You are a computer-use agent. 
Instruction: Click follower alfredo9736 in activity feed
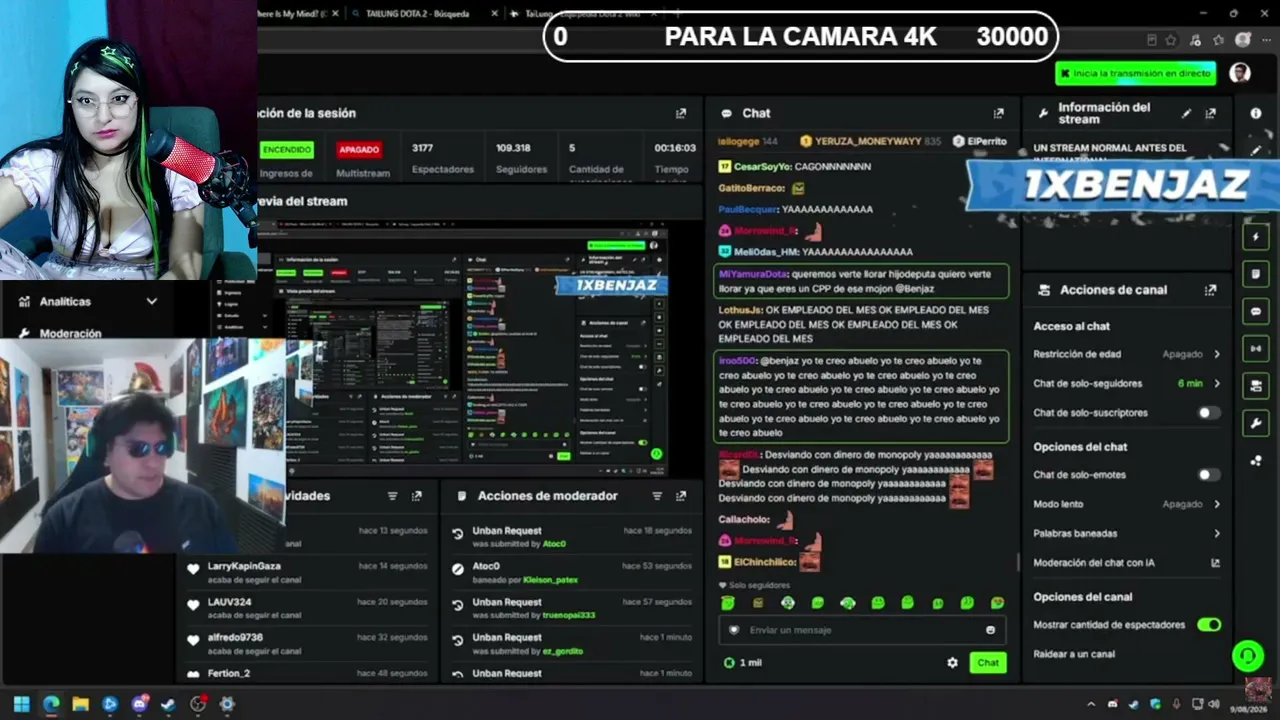235,637
